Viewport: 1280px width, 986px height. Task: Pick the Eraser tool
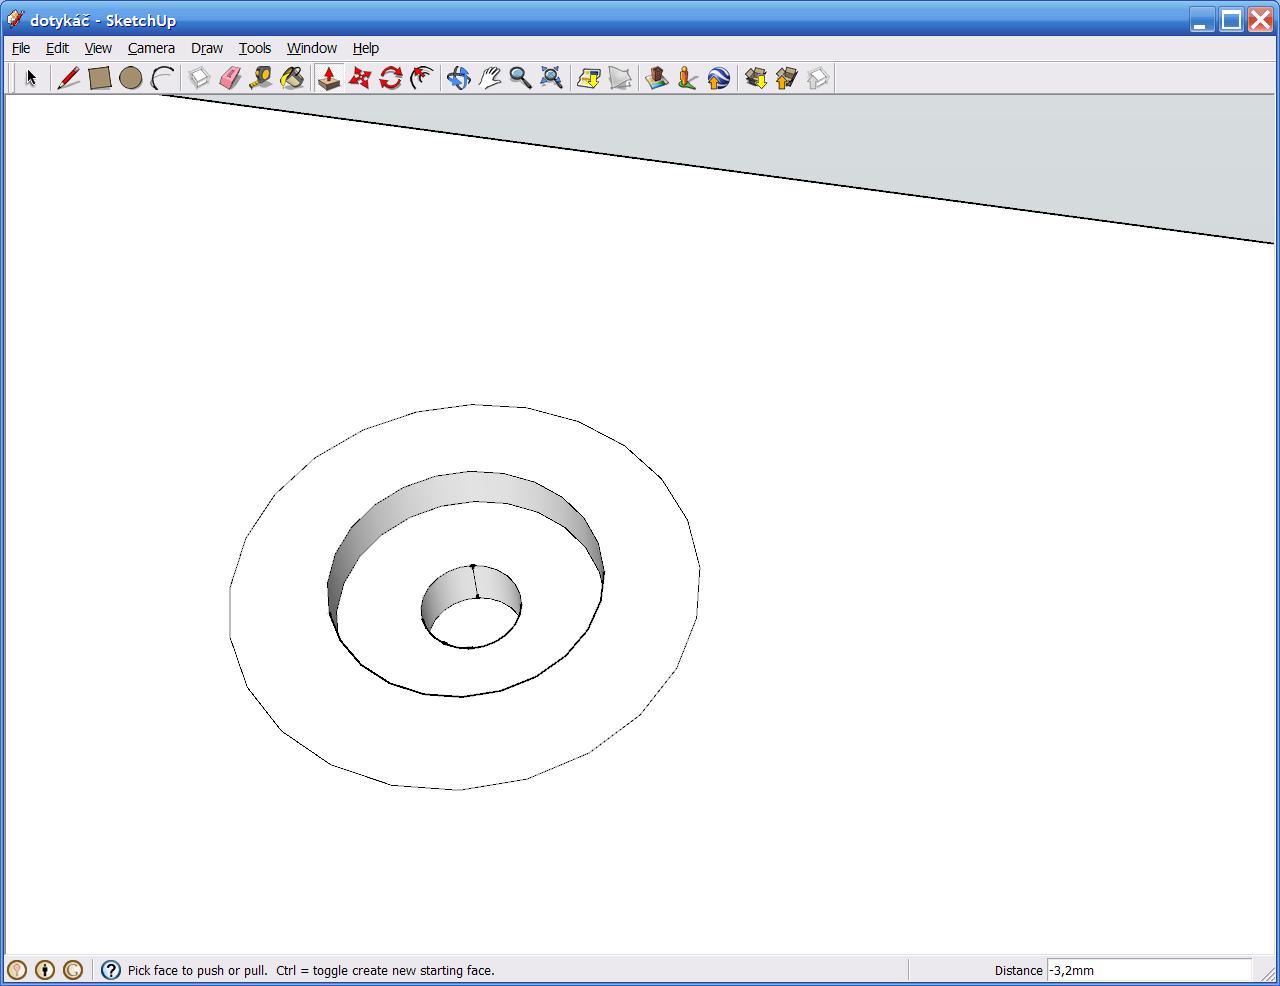(230, 78)
